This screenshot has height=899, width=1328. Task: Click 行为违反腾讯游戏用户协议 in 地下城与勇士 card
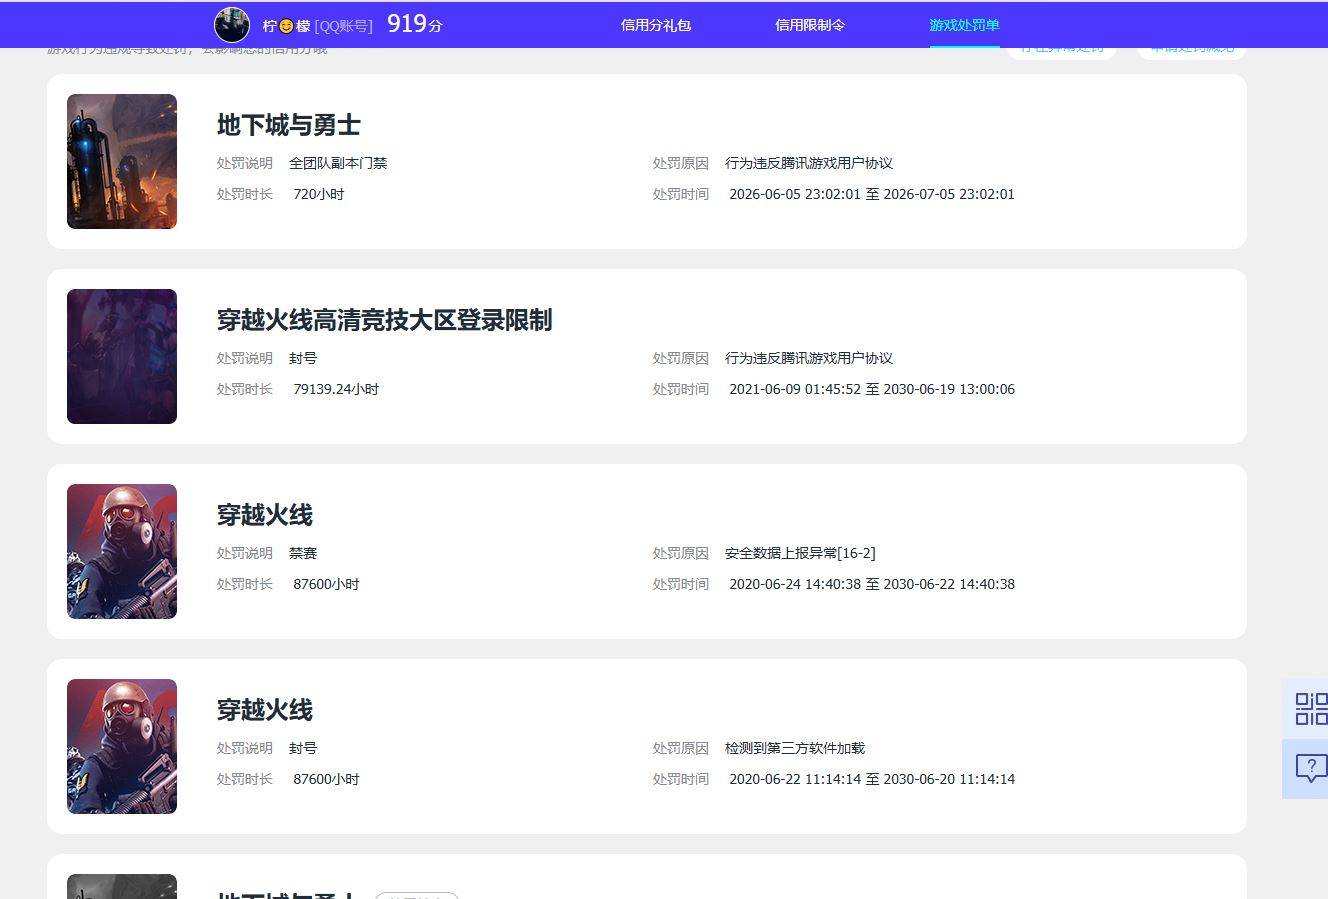[x=809, y=163]
